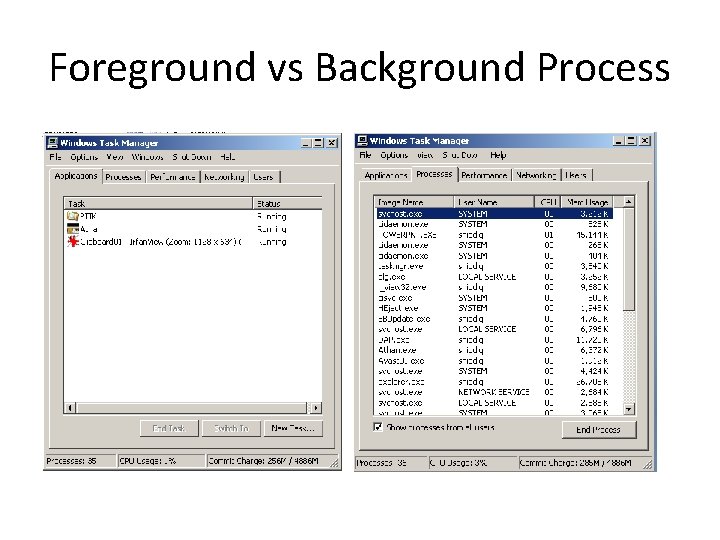
Task: Minimize the right Task Manager window
Action: coord(619,141)
